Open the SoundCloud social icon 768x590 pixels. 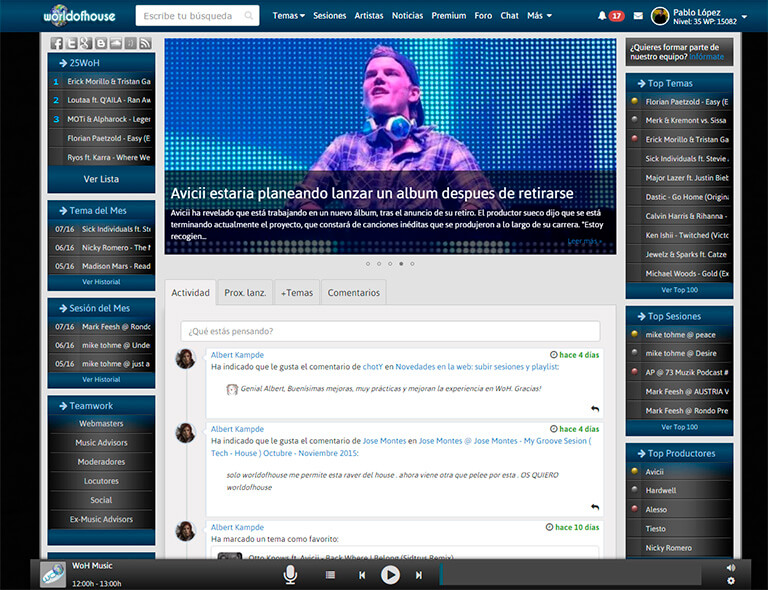(116, 43)
